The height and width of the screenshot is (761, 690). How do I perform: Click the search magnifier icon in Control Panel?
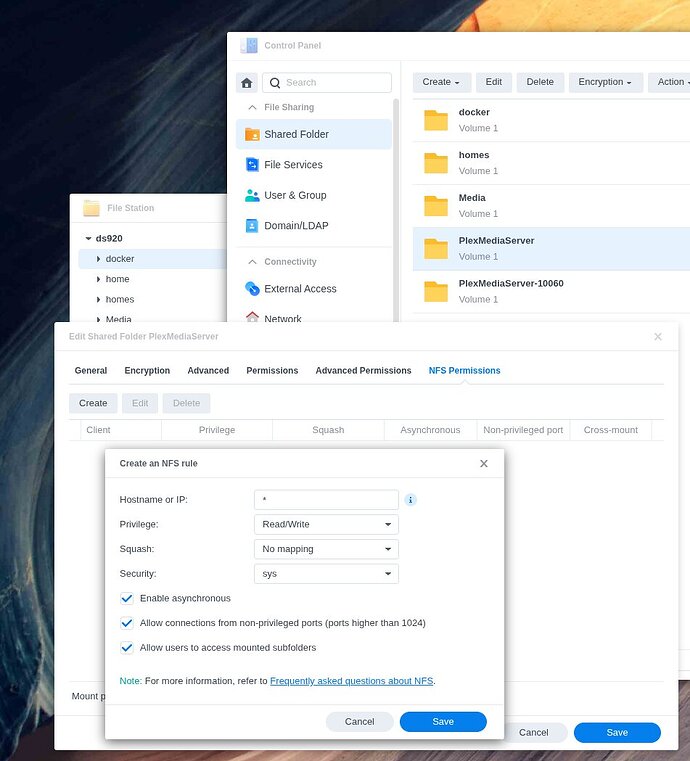(275, 83)
